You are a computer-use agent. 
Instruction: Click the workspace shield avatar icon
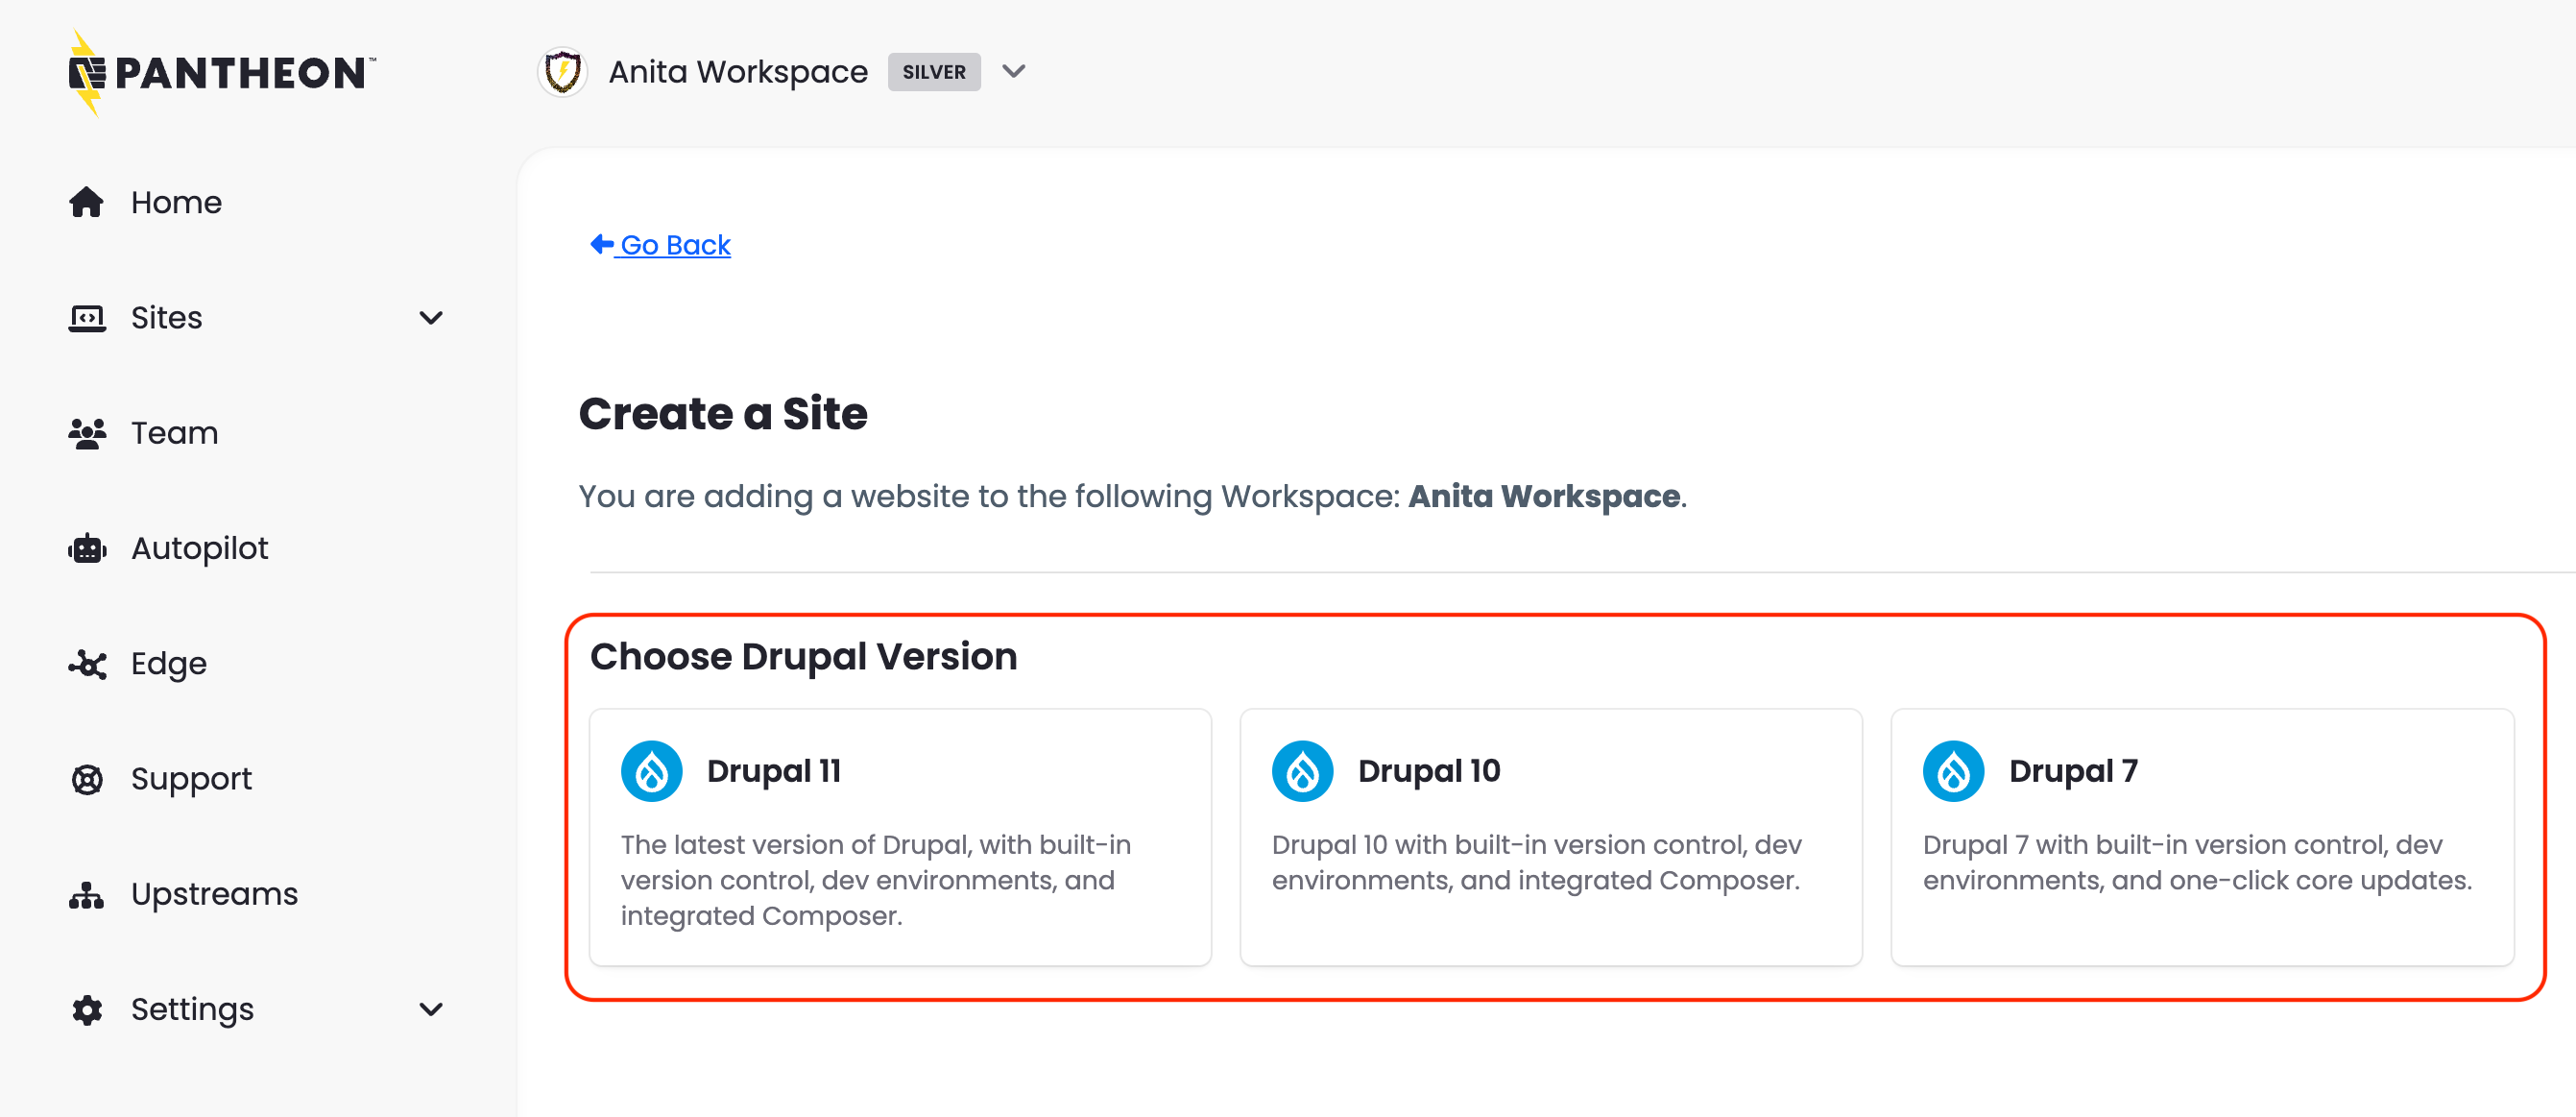click(563, 71)
